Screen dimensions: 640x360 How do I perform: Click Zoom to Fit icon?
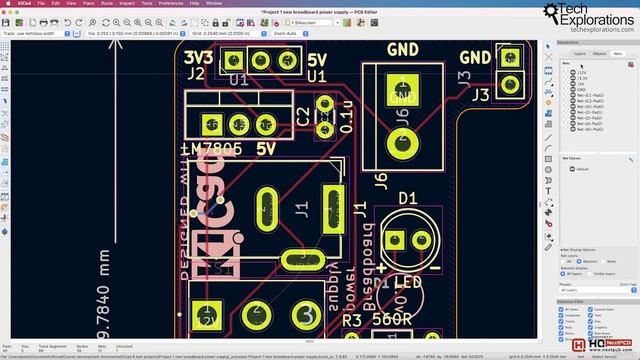click(138, 23)
